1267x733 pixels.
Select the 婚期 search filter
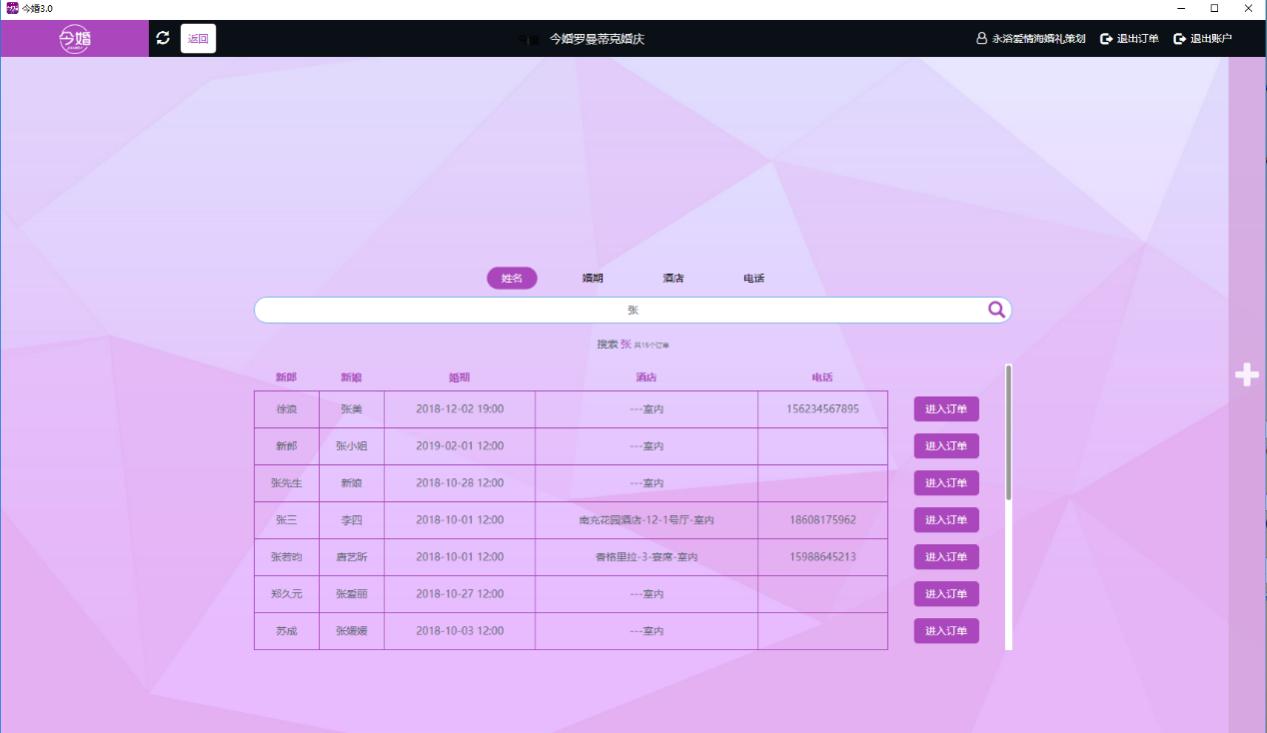[591, 278]
